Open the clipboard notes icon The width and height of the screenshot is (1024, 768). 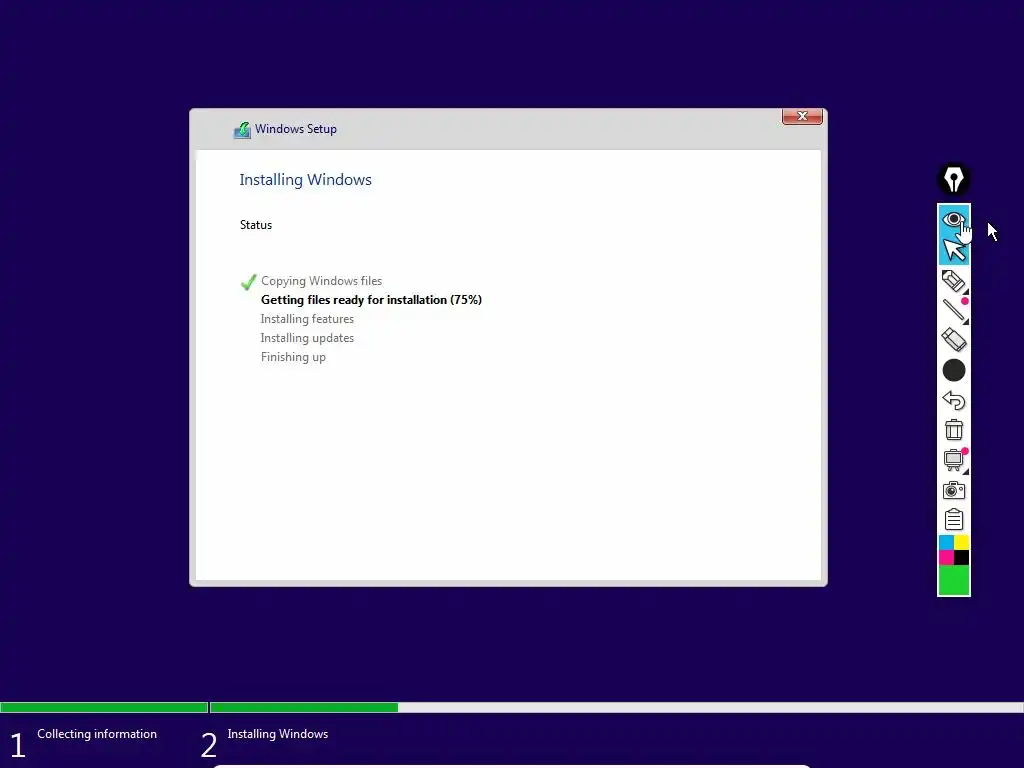click(x=953, y=519)
